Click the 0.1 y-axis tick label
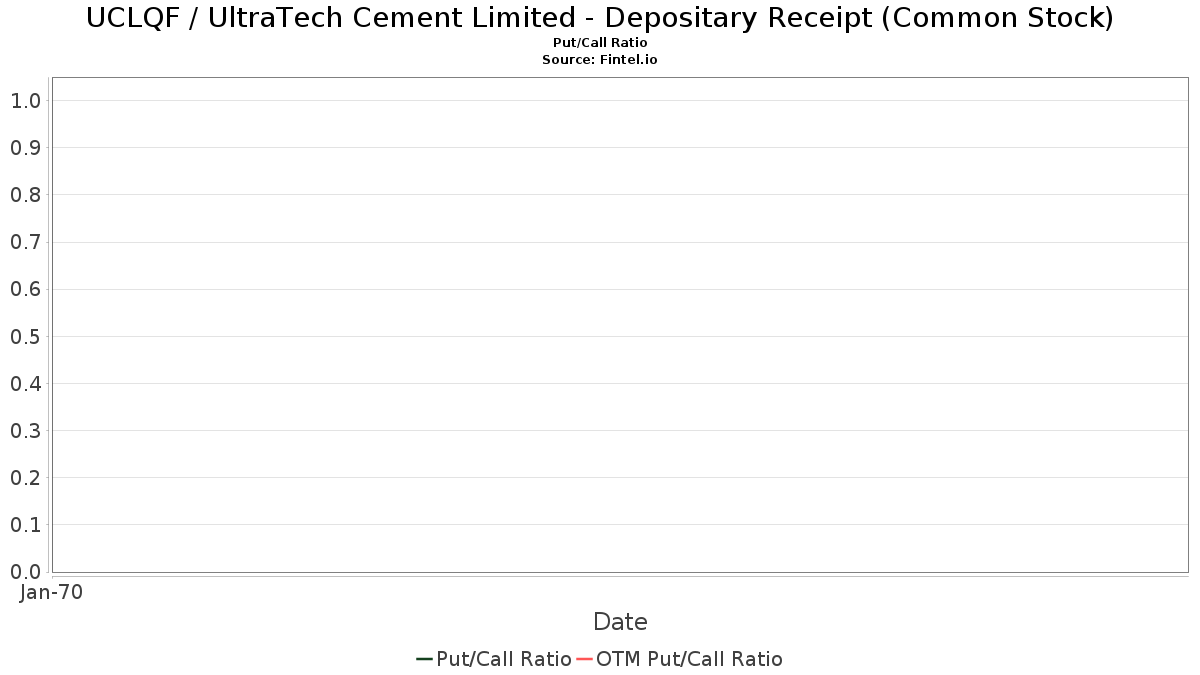 tap(25, 525)
